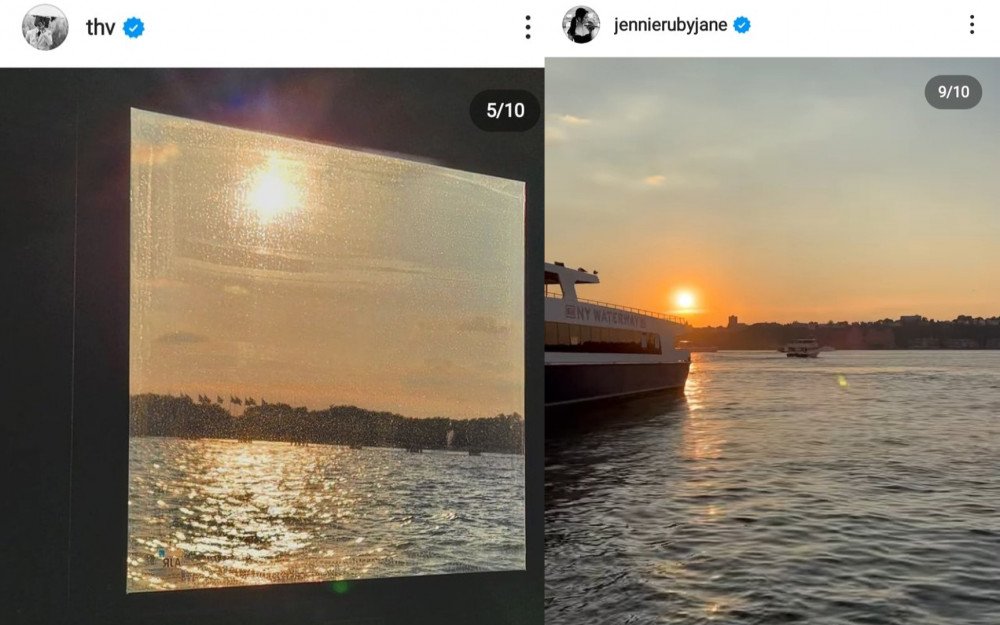This screenshot has height=625, width=1000.
Task: Click the thv username link
Action: tap(100, 28)
